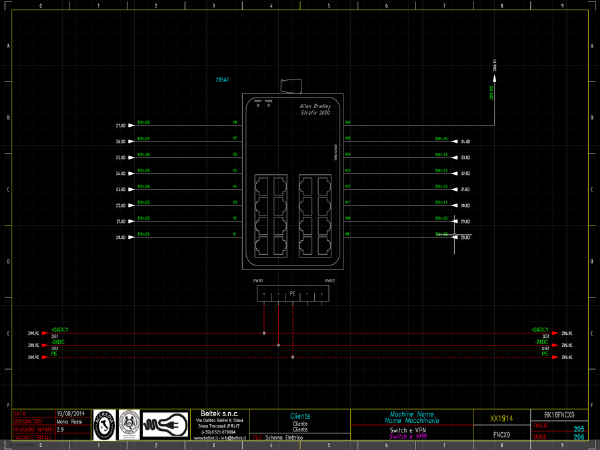Image resolution: width=600 pixels, height=450 pixels.
Task: Select the cyan Cliente heading
Action: coord(300,416)
